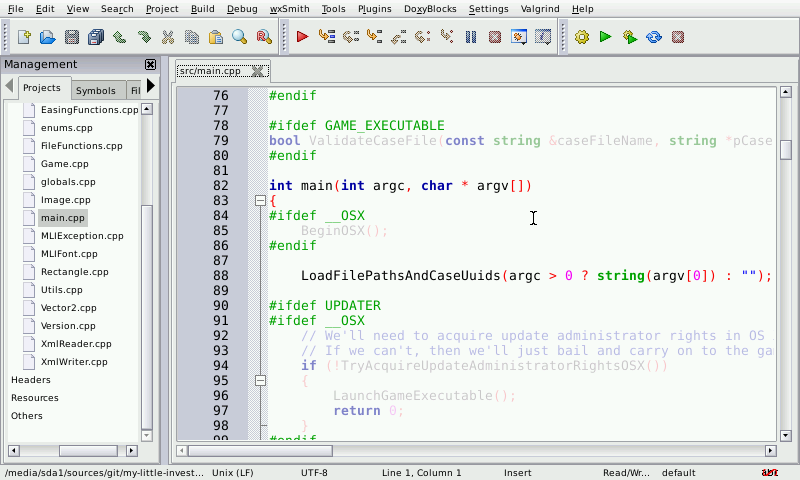800x480 pixels.
Task: Click the editor horizontal scrollbar thumb
Action: [260, 451]
